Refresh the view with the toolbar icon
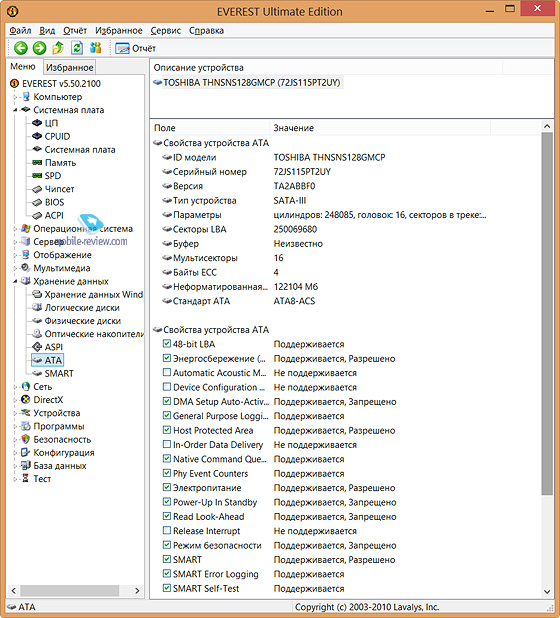The image size is (560, 618). pos(77,48)
